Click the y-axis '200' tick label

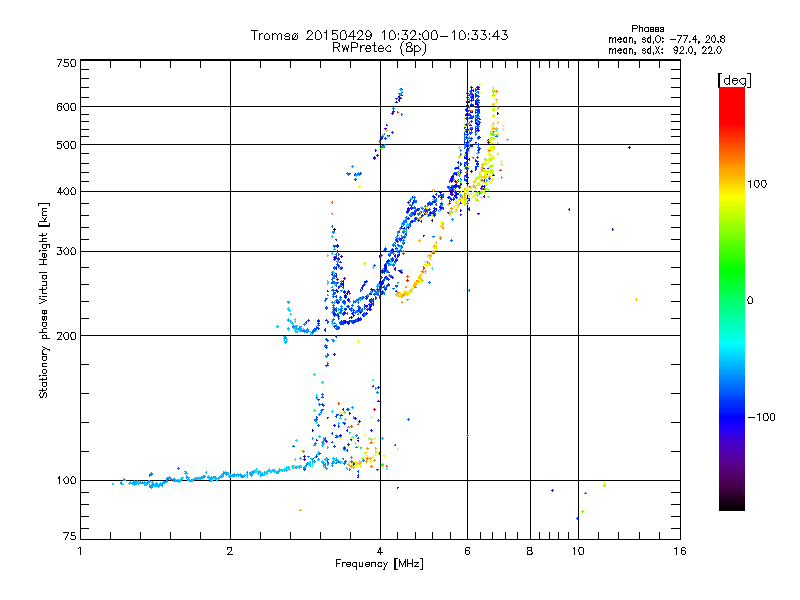click(66, 336)
